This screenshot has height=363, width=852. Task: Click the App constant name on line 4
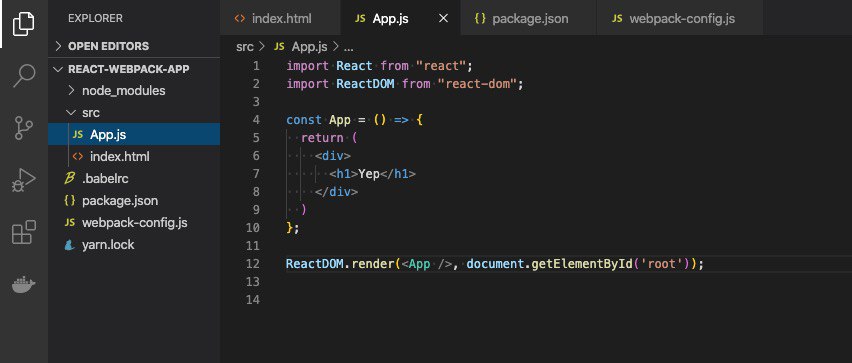point(340,120)
